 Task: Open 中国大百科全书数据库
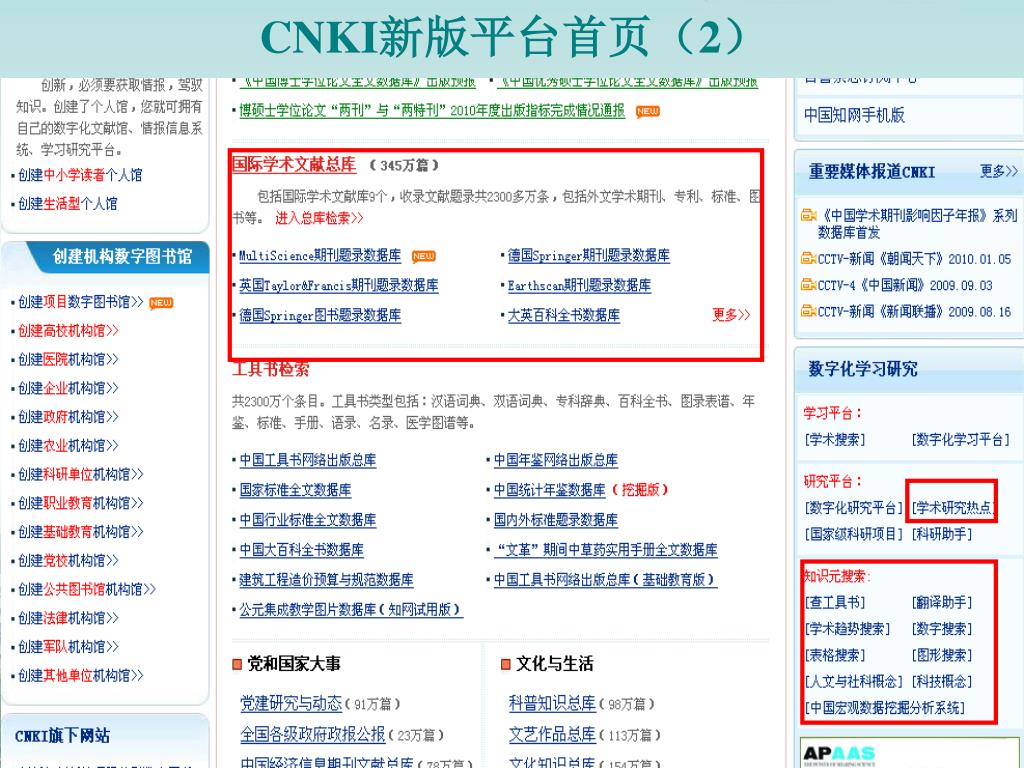301,550
